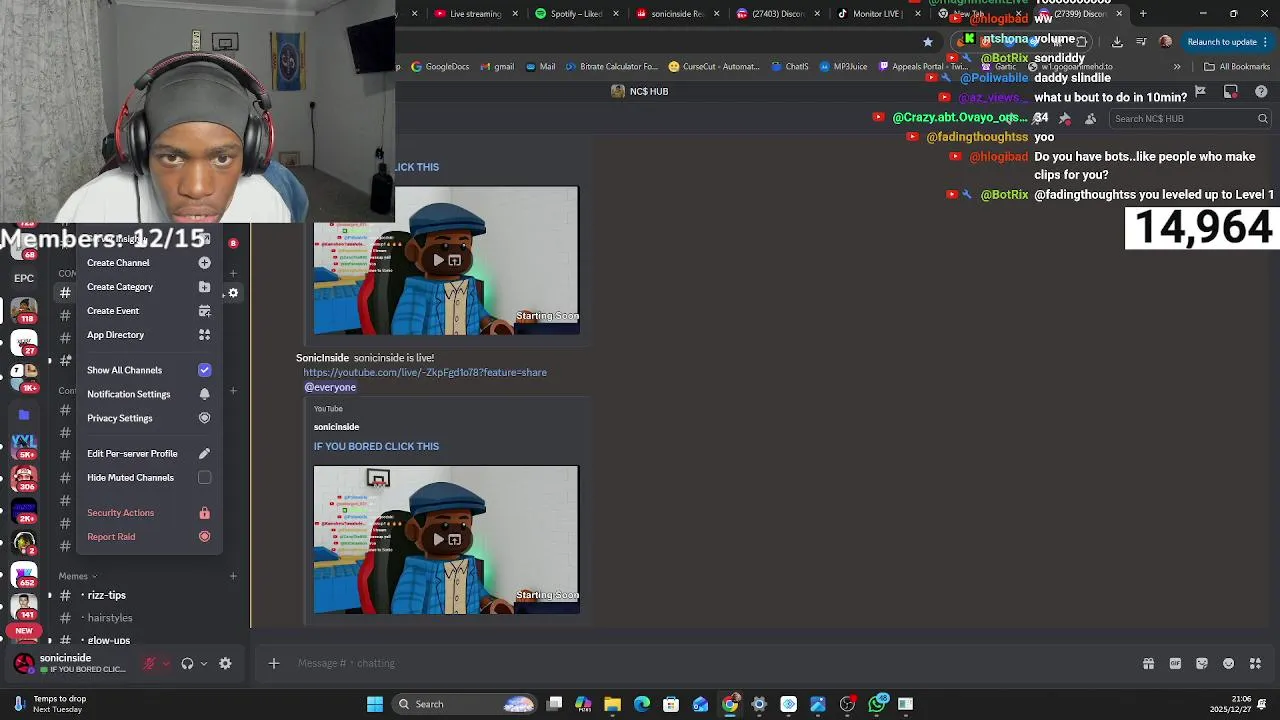Screen dimensions: 1280x720
Task: Open the GoogleDocs bookmark
Action: click(440, 67)
